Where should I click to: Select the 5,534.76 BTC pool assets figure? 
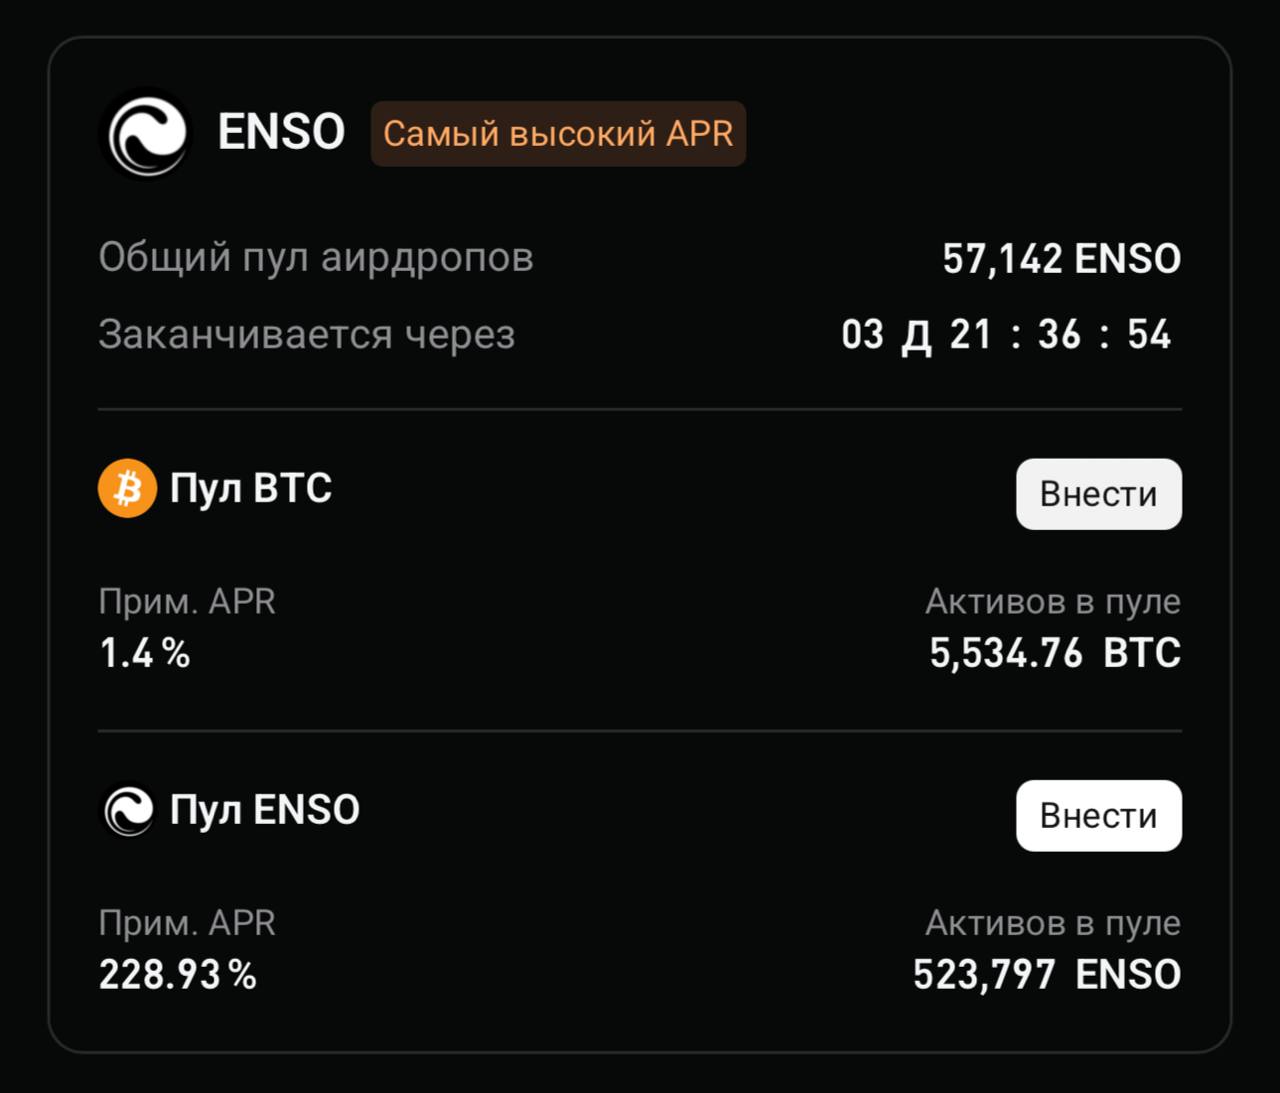pyautogui.click(x=1054, y=653)
